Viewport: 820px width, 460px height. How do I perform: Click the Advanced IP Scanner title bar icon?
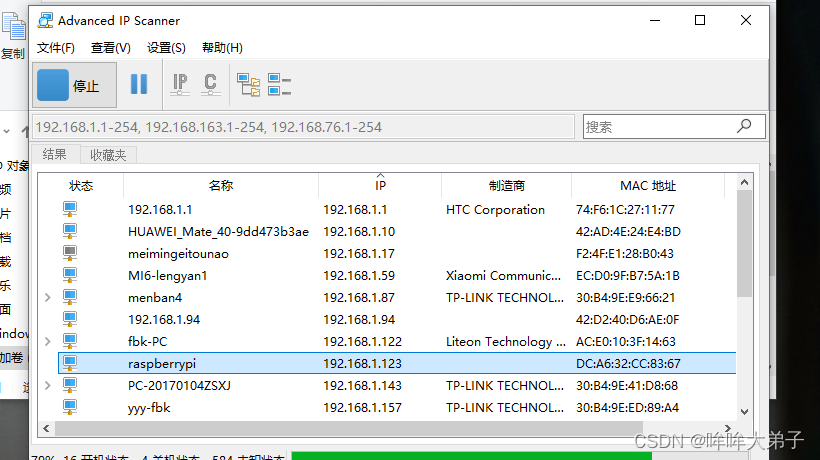pos(45,20)
